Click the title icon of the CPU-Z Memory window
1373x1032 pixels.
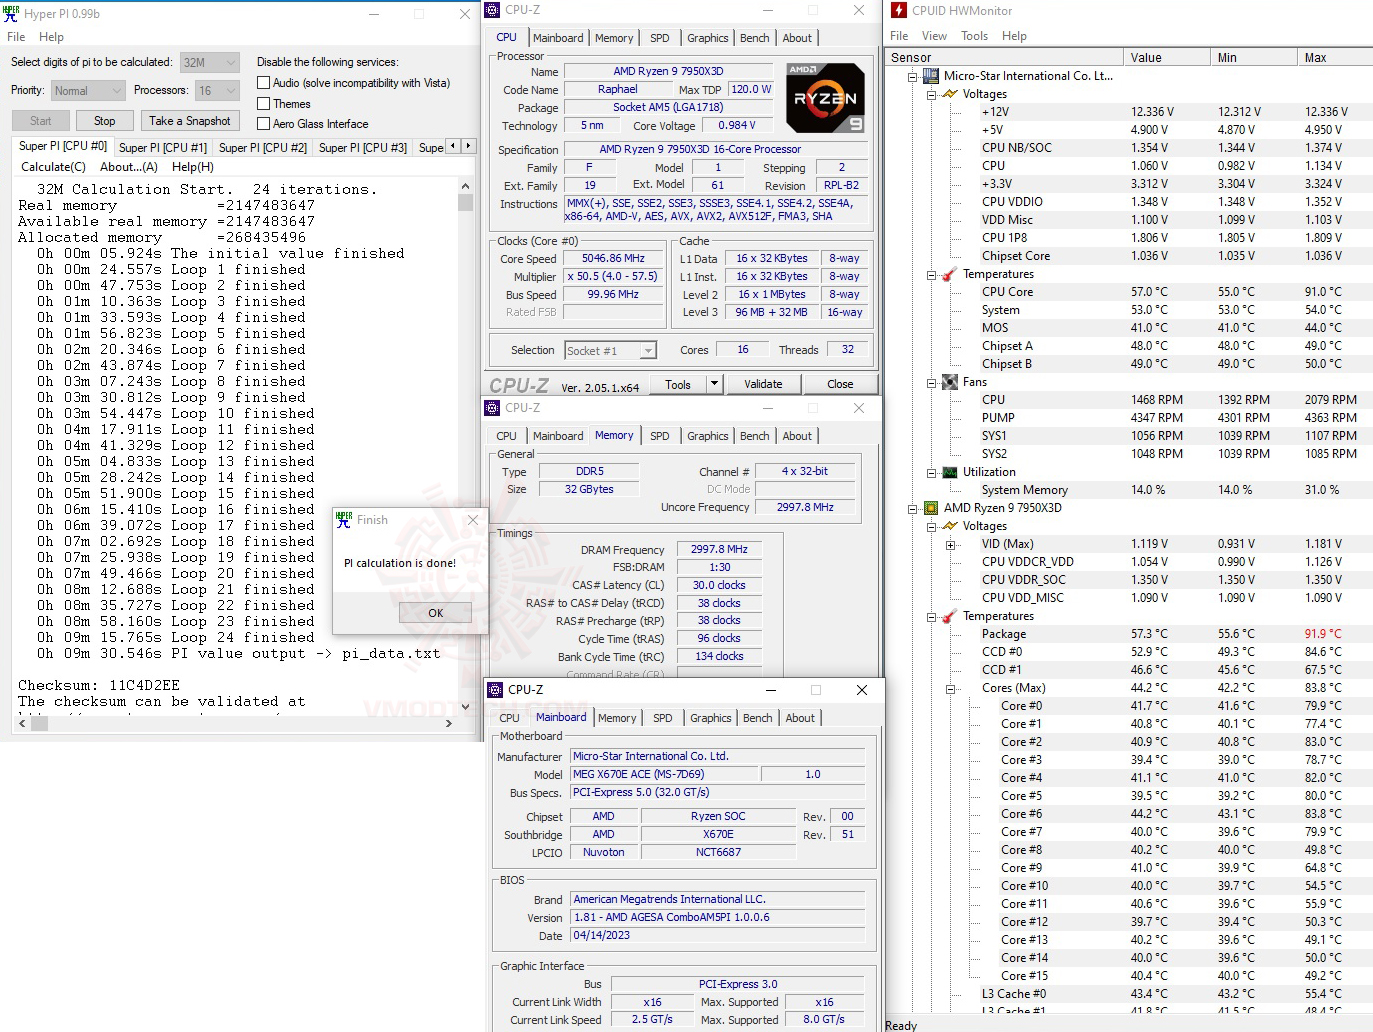tap(492, 408)
